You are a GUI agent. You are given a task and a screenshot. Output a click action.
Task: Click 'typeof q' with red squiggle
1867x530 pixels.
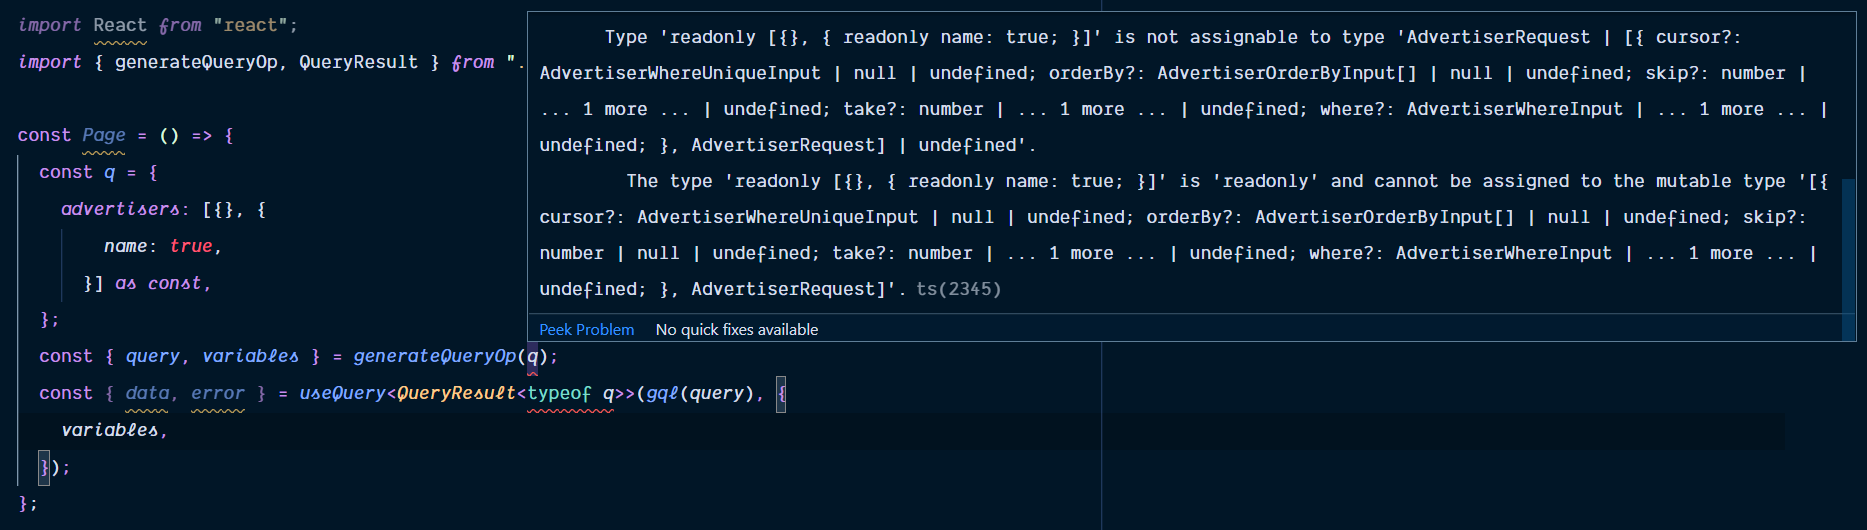(570, 393)
